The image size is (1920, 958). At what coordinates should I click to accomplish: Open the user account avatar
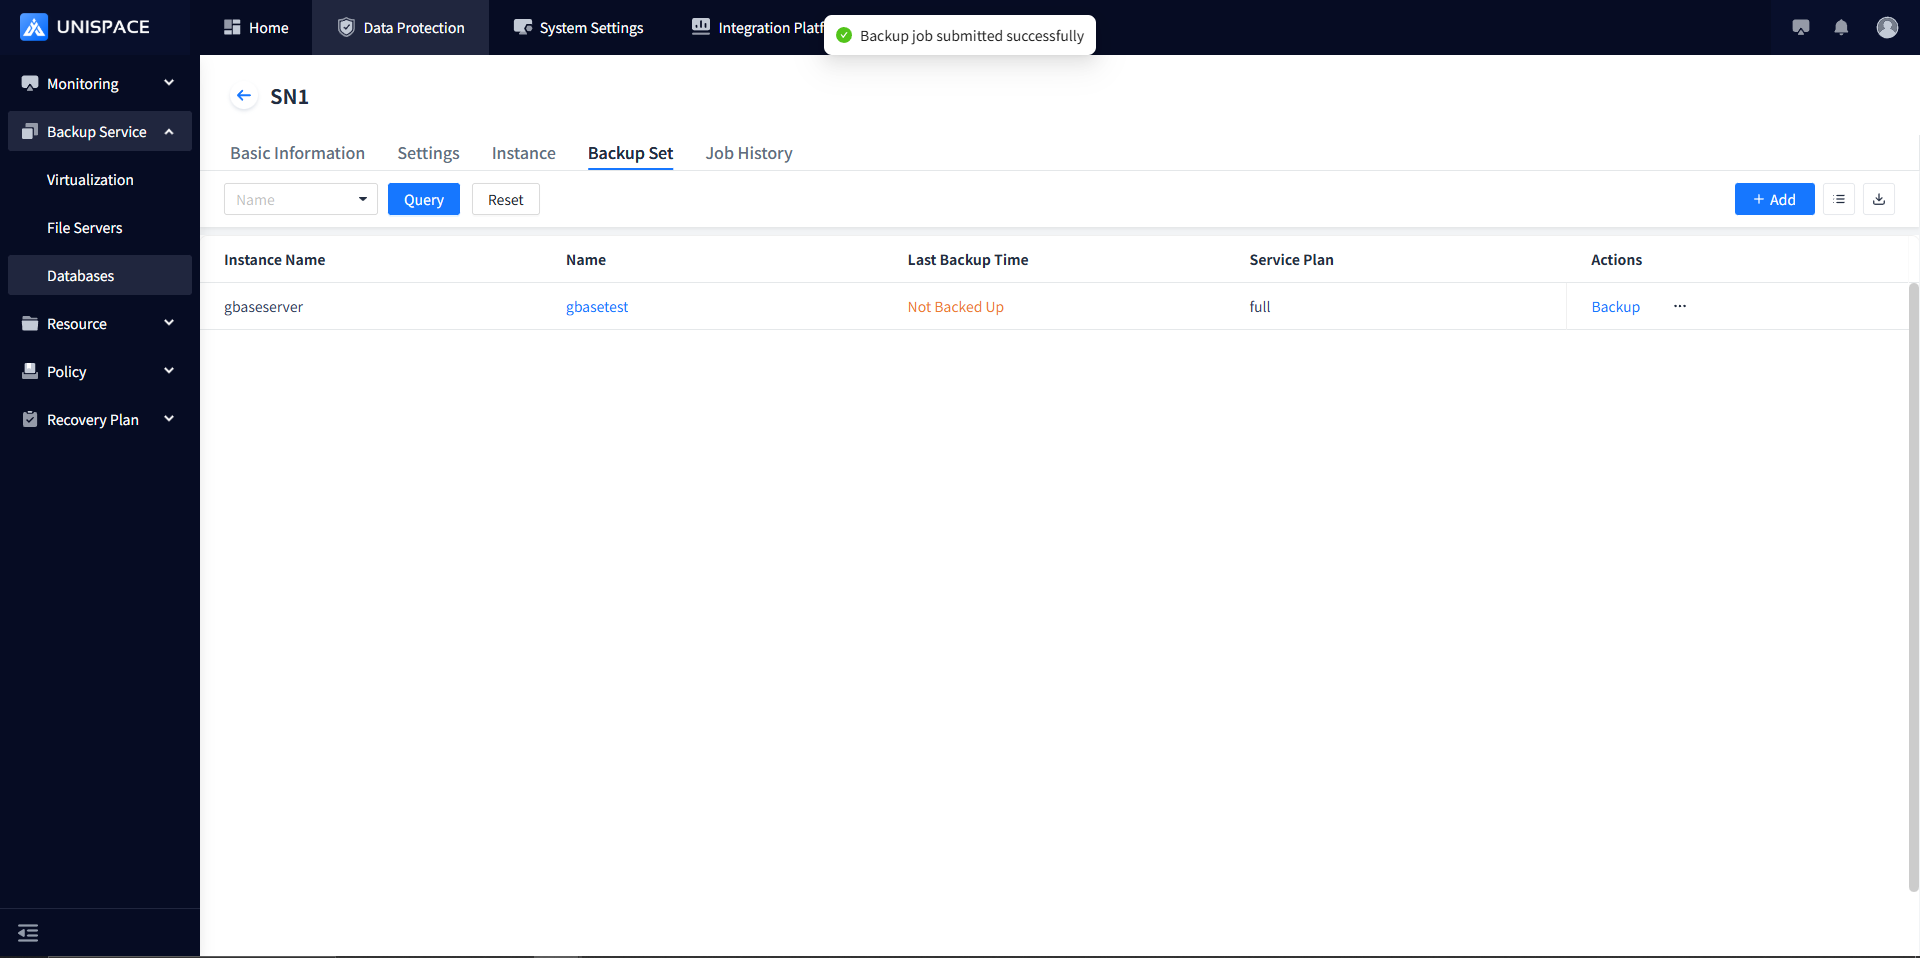point(1887,27)
